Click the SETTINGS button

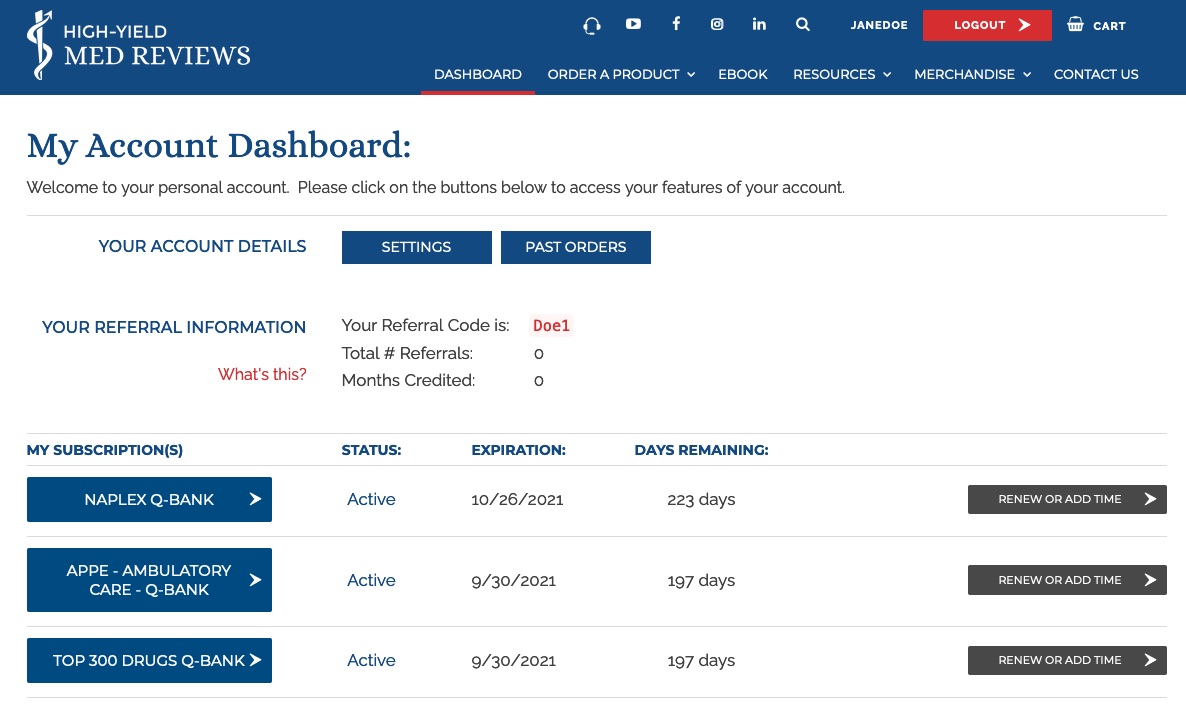coord(417,247)
